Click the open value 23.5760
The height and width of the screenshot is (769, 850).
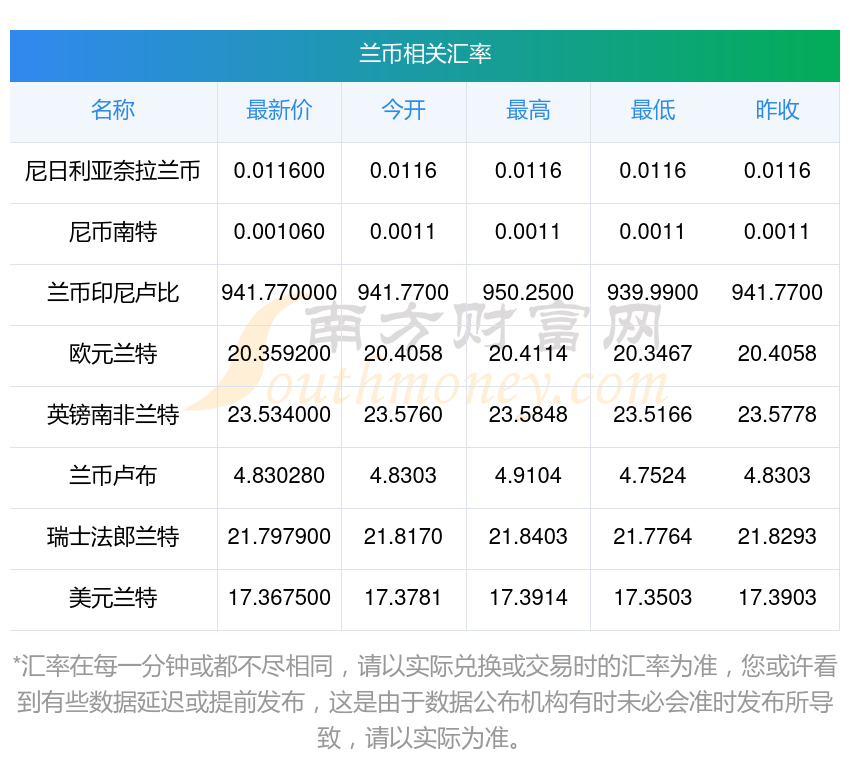(x=403, y=415)
